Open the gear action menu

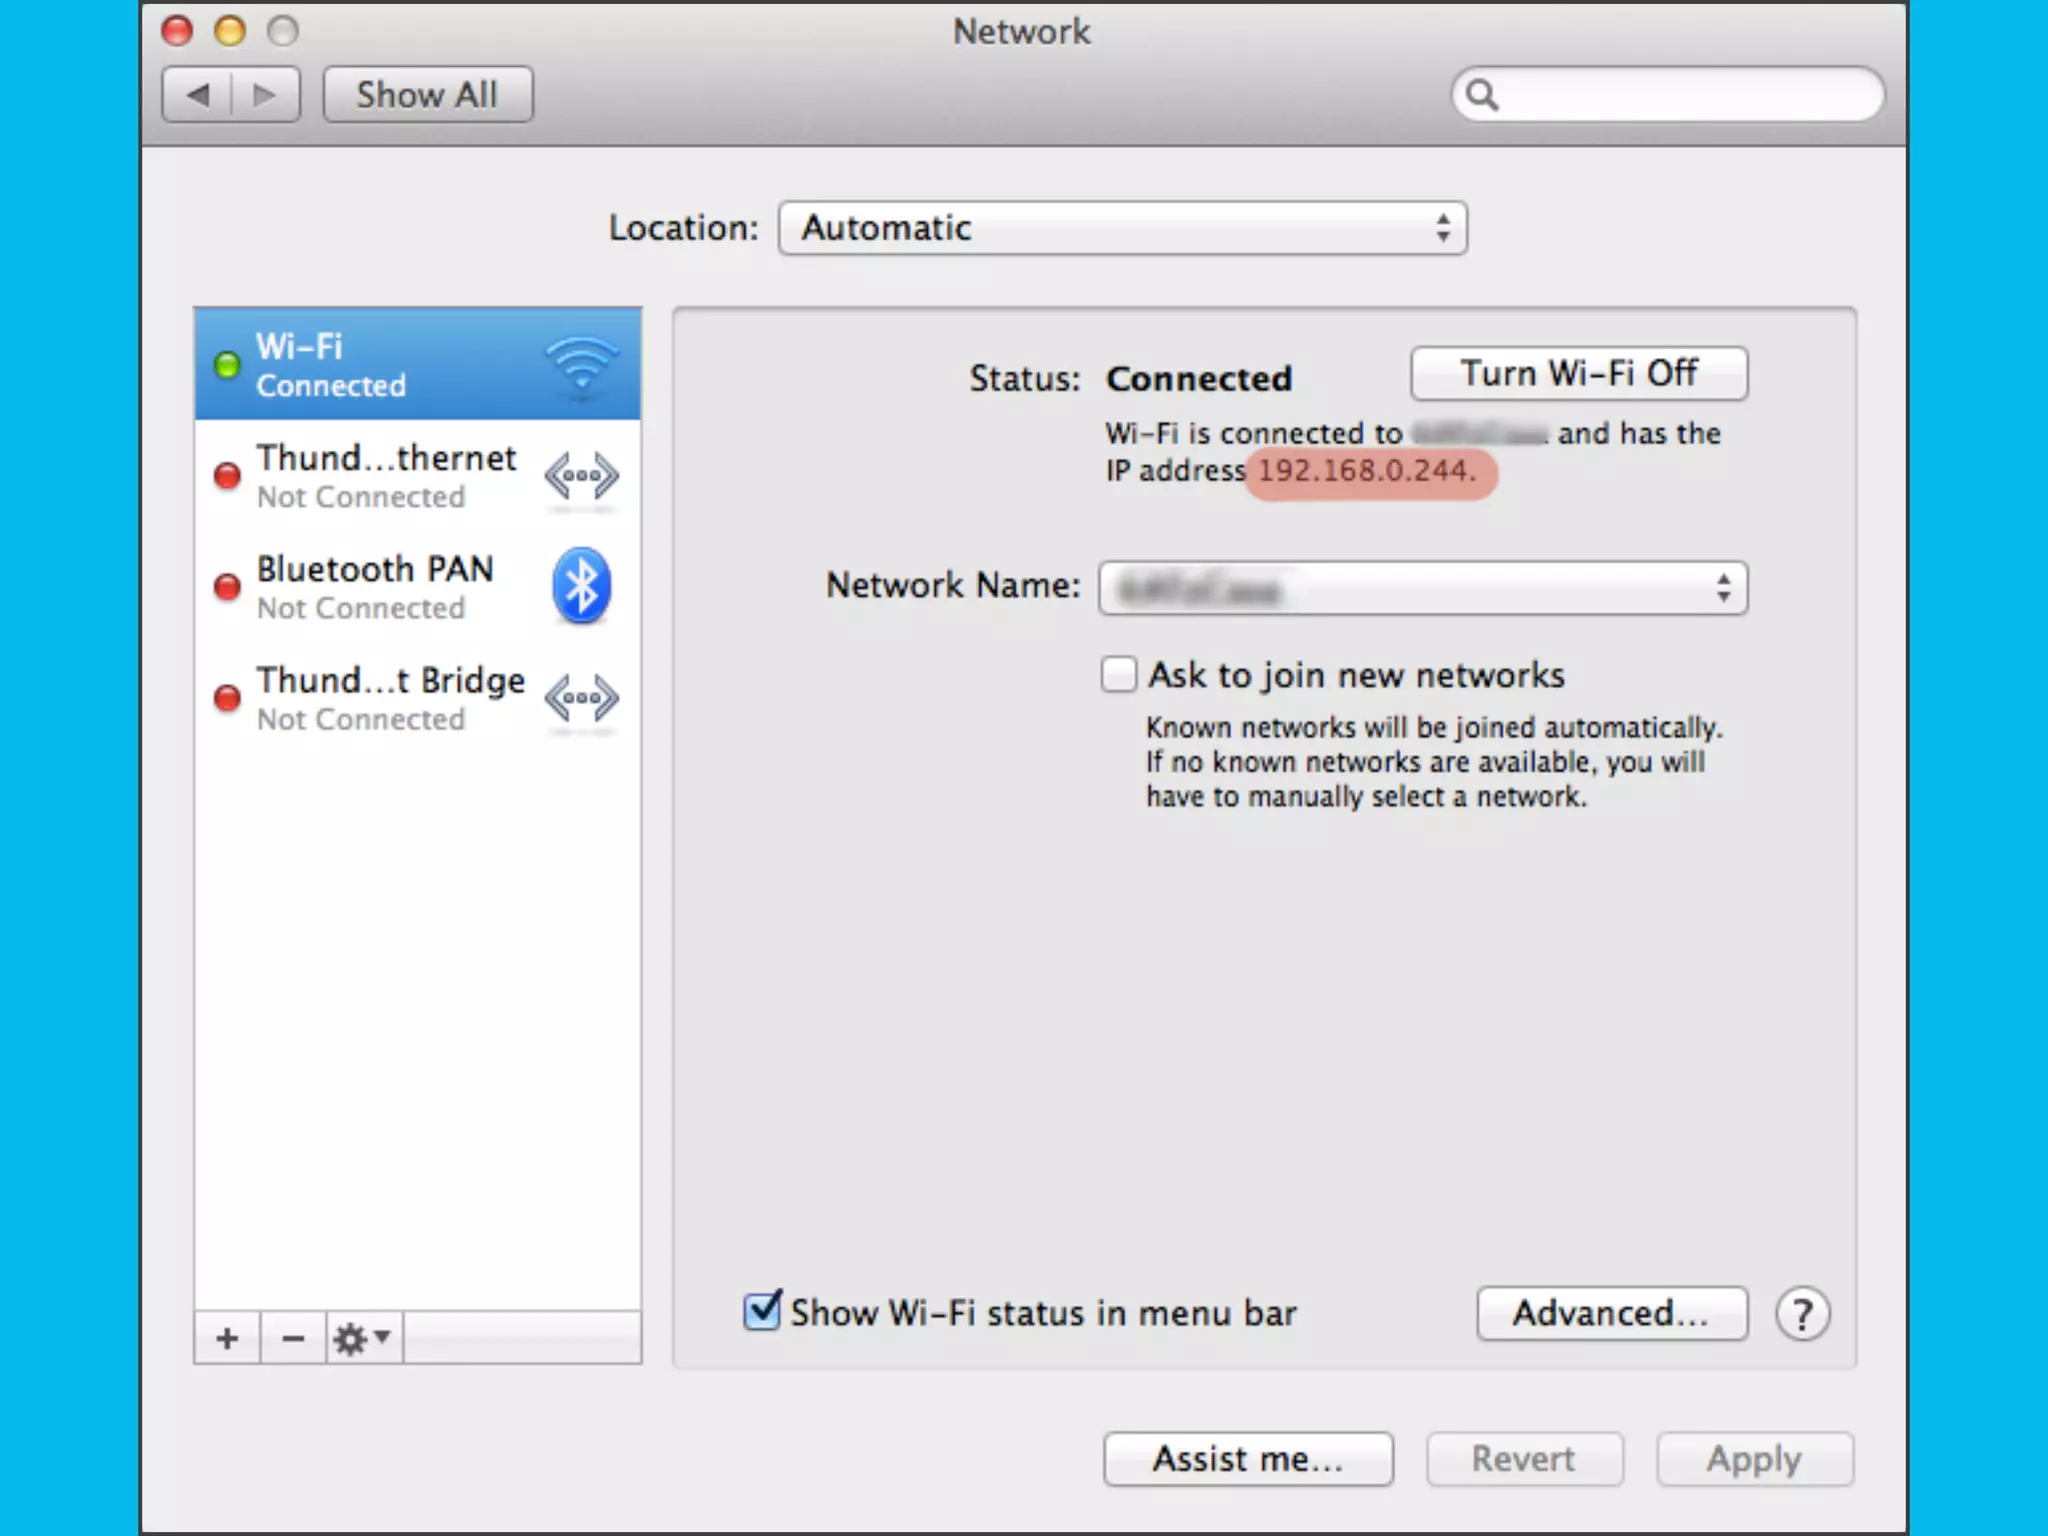pyautogui.click(x=362, y=1338)
